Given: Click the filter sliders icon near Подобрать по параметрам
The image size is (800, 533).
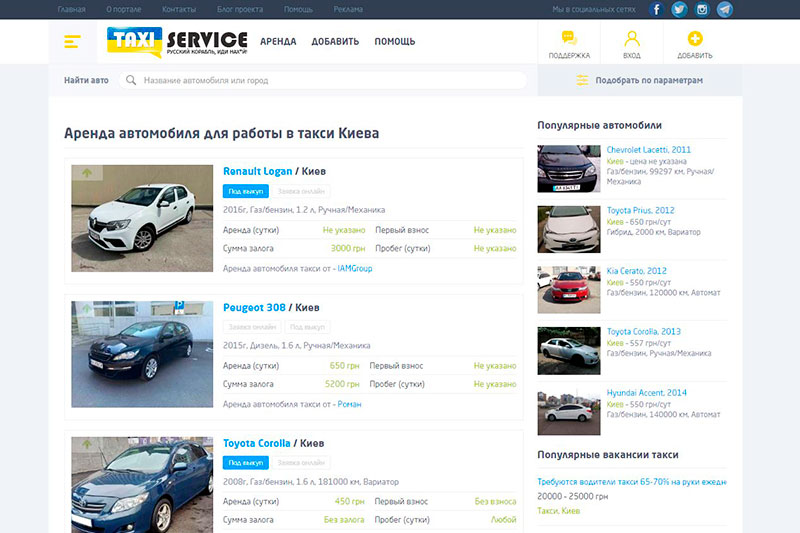Looking at the screenshot, I should point(582,80).
